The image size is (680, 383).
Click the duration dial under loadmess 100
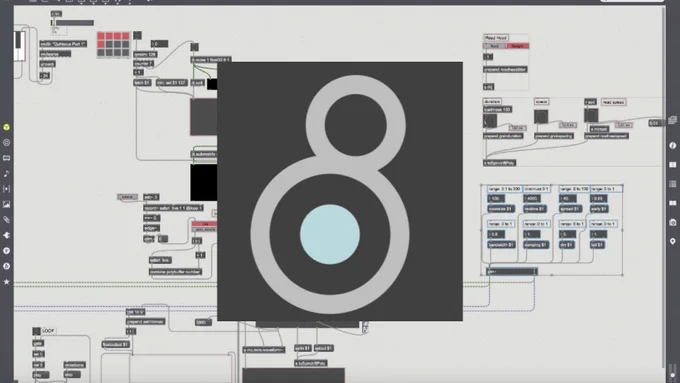coord(490,121)
